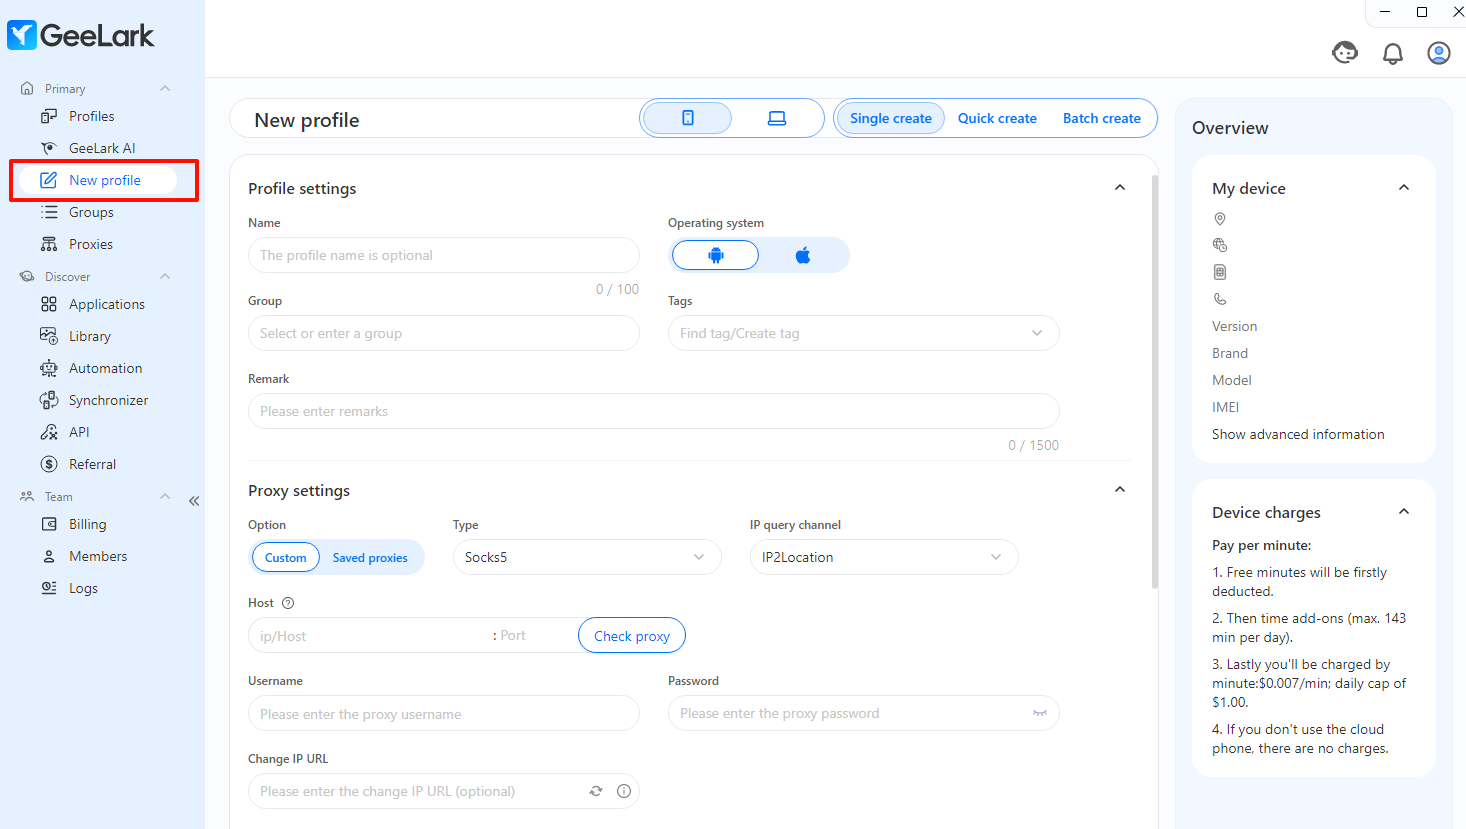Click the SIM card icon in My device
The width and height of the screenshot is (1466, 829).
coord(1219,272)
